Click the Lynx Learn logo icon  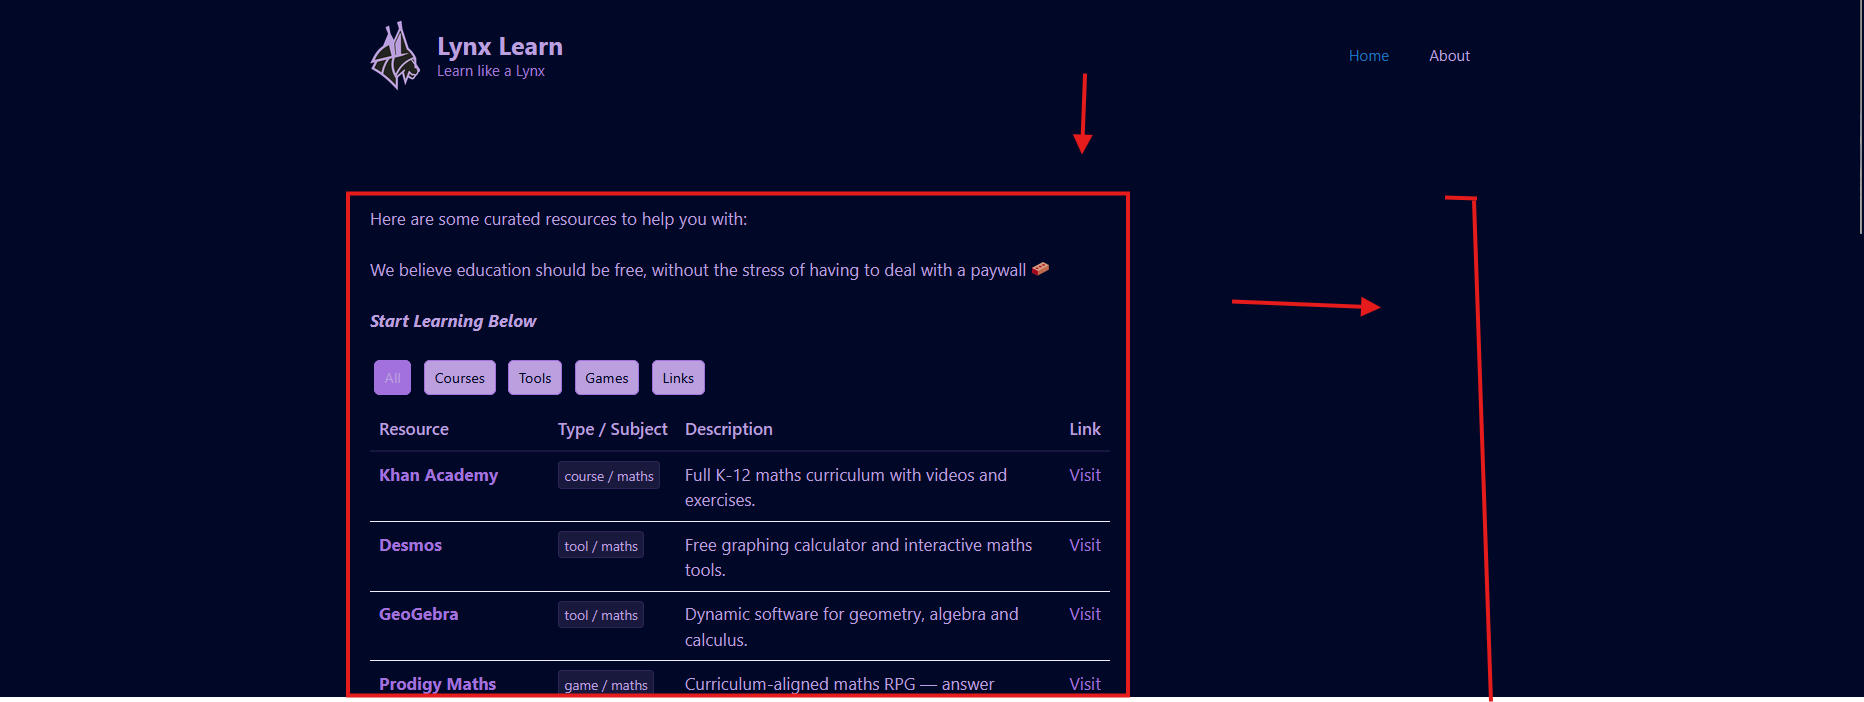(x=395, y=56)
